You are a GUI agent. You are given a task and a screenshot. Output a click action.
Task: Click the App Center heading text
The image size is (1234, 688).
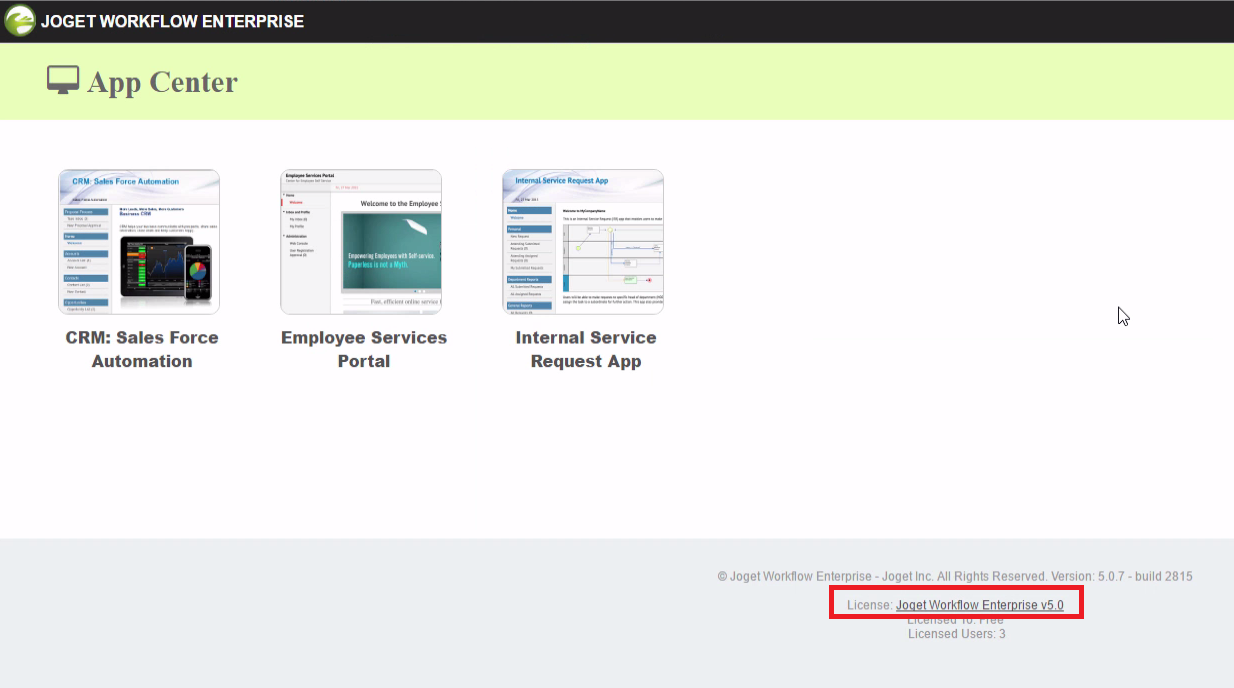(x=162, y=82)
